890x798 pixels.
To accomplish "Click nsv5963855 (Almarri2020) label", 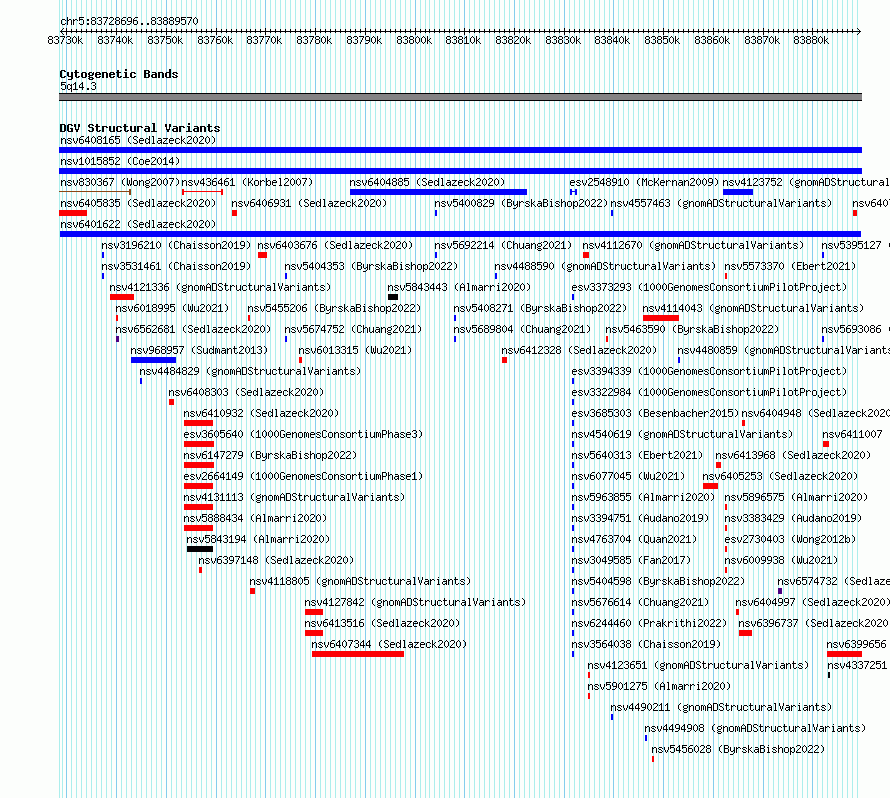I will [x=643, y=497].
